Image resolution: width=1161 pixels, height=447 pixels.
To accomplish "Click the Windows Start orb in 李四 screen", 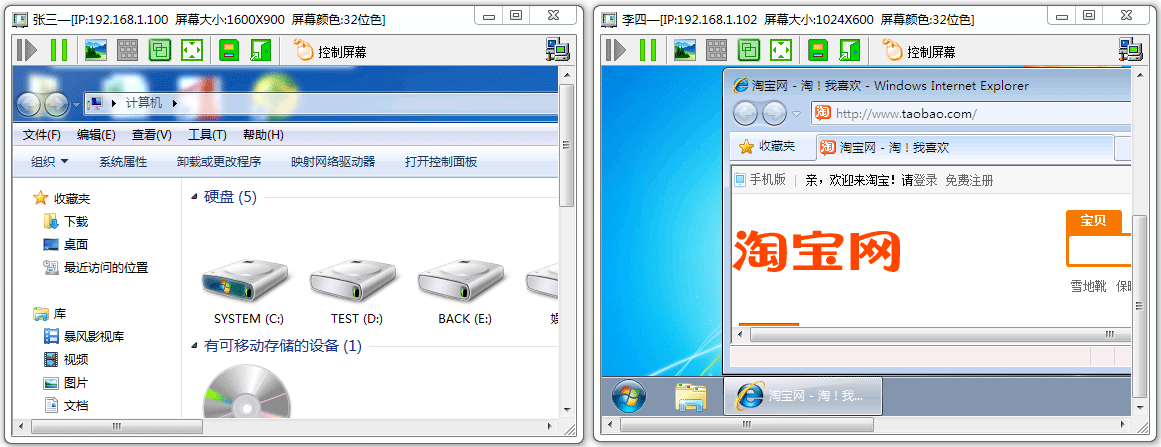I will (x=629, y=396).
